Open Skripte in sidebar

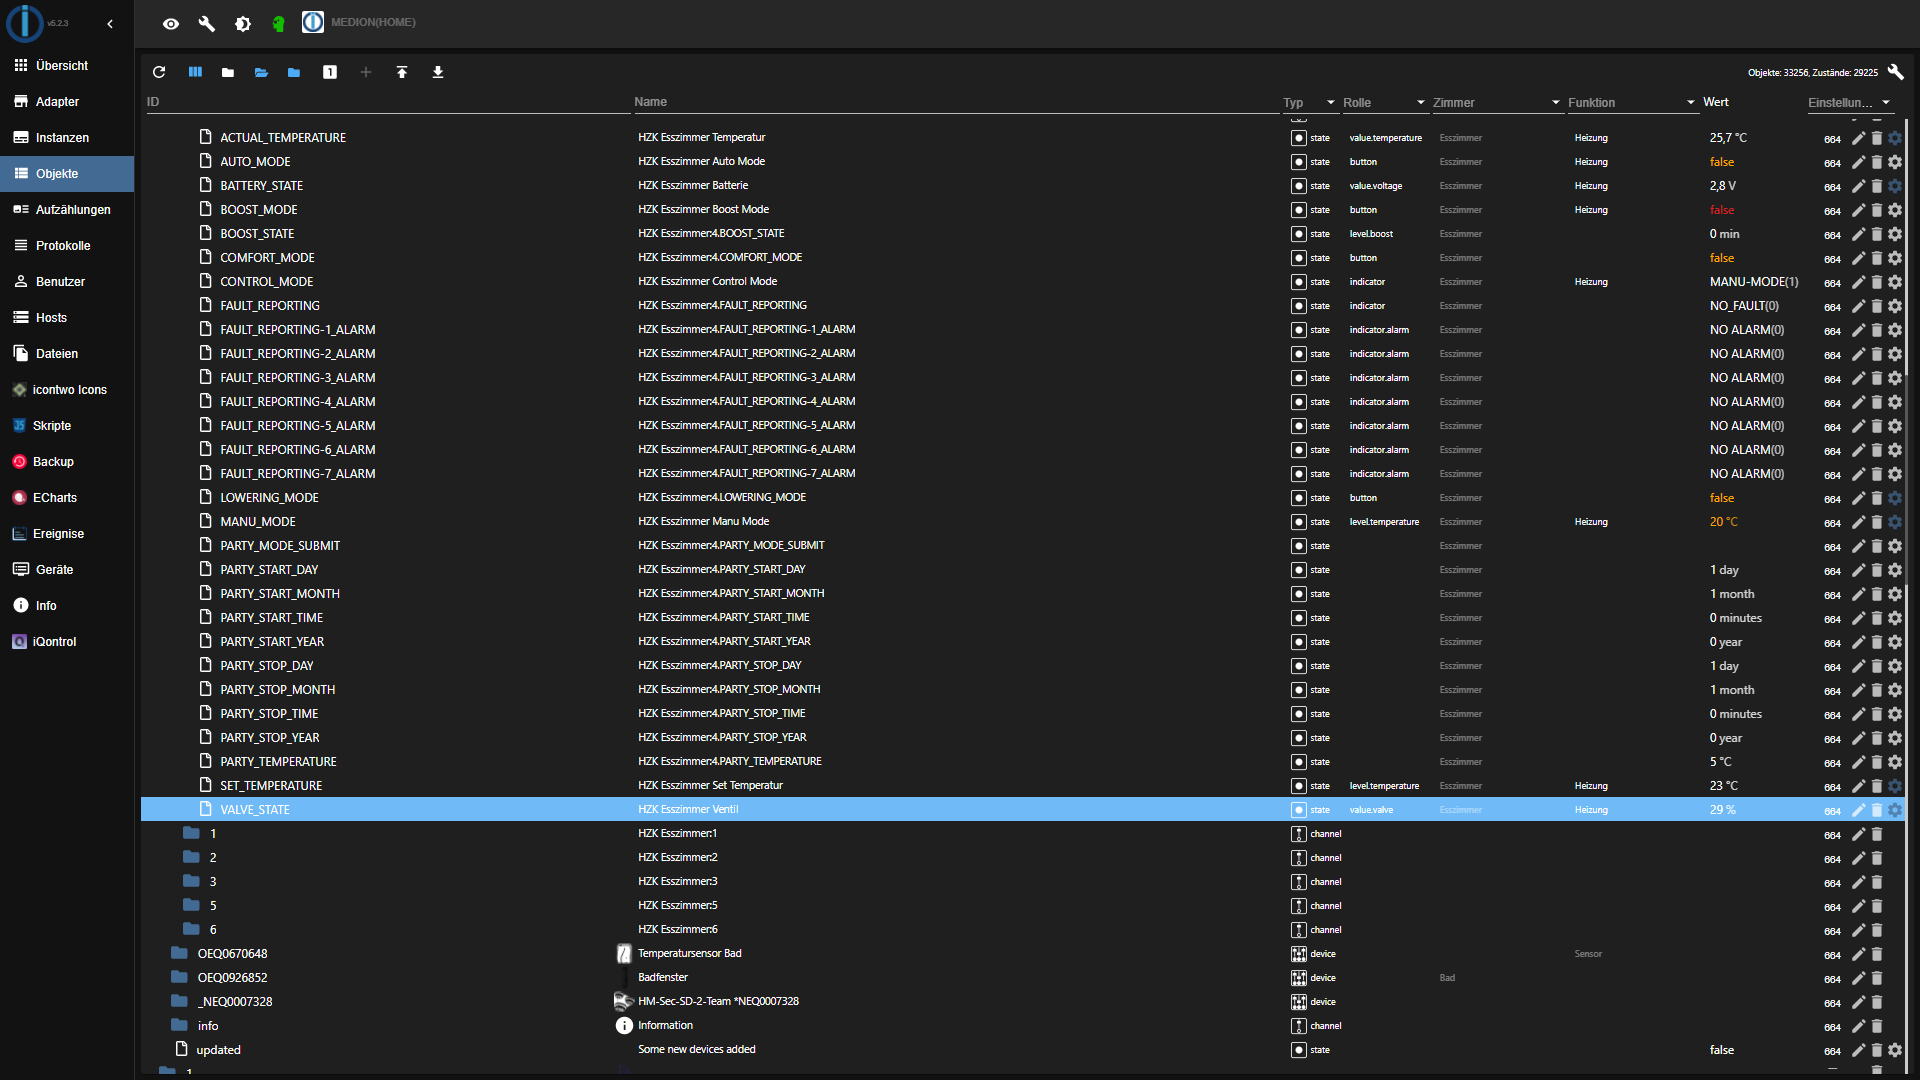(x=67, y=425)
